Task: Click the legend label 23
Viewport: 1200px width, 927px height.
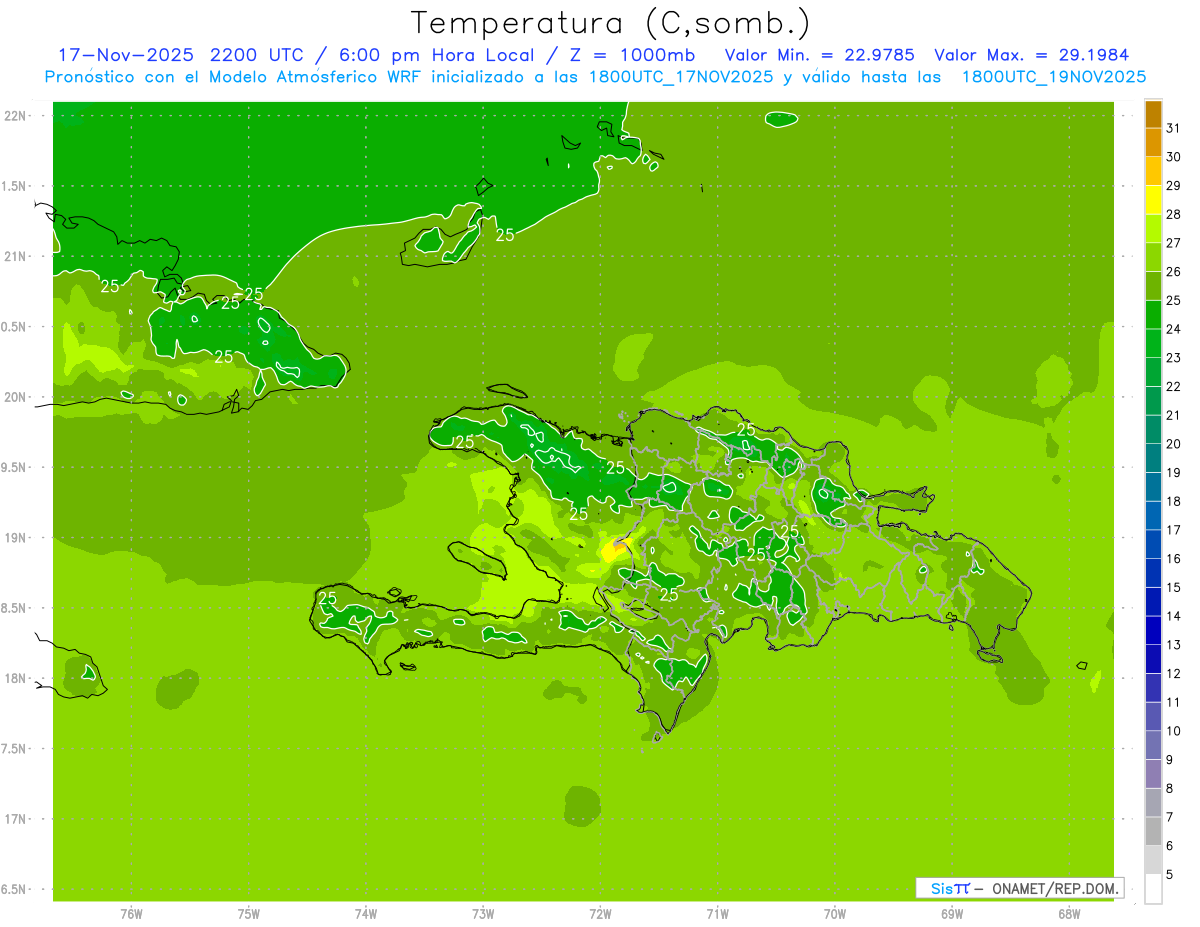Action: coord(1173,358)
